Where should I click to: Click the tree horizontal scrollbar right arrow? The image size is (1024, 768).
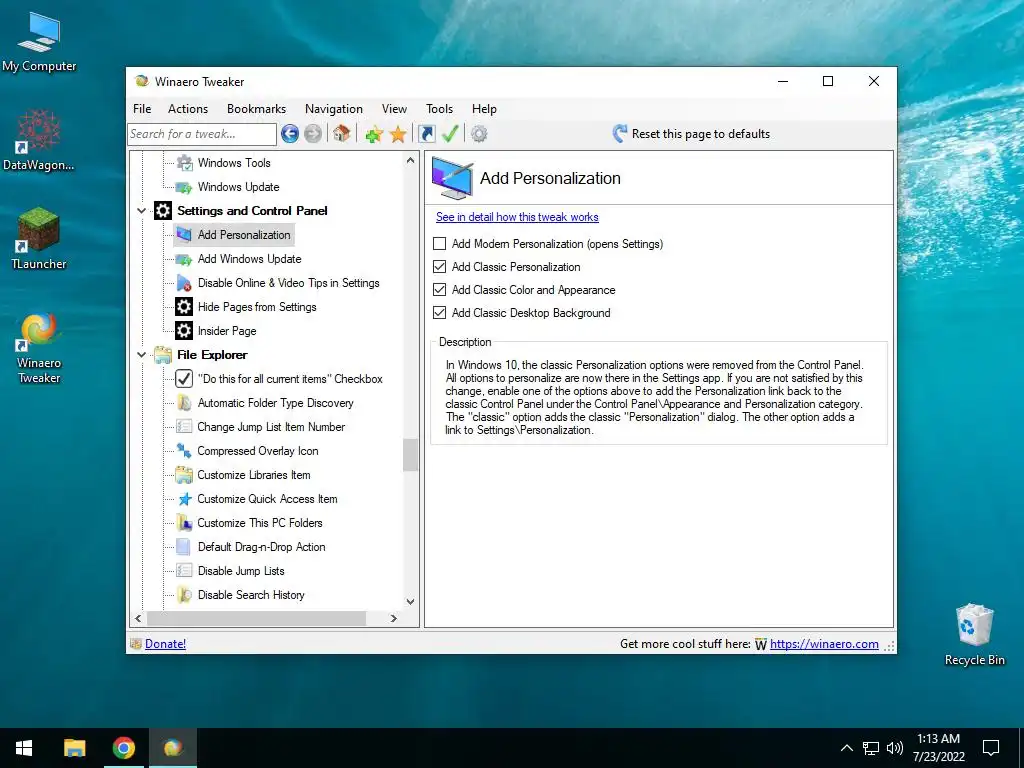tap(394, 618)
